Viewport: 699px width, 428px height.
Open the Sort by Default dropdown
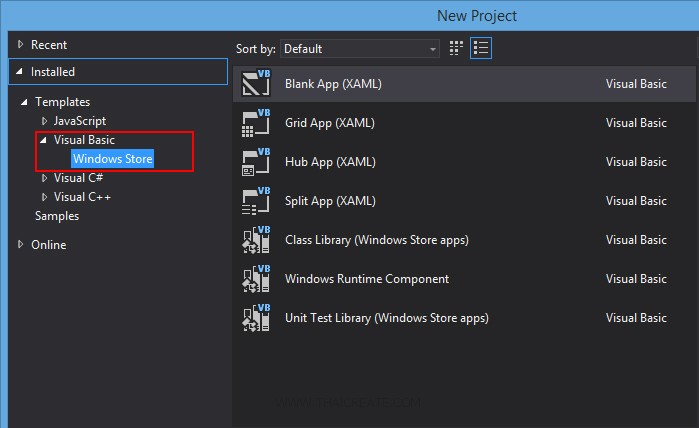(x=360, y=48)
